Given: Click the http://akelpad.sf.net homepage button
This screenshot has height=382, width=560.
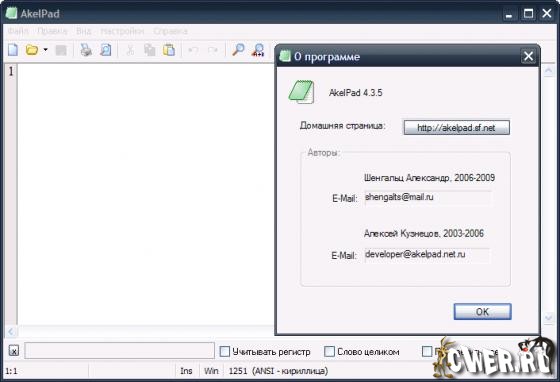Looking at the screenshot, I should [456, 127].
